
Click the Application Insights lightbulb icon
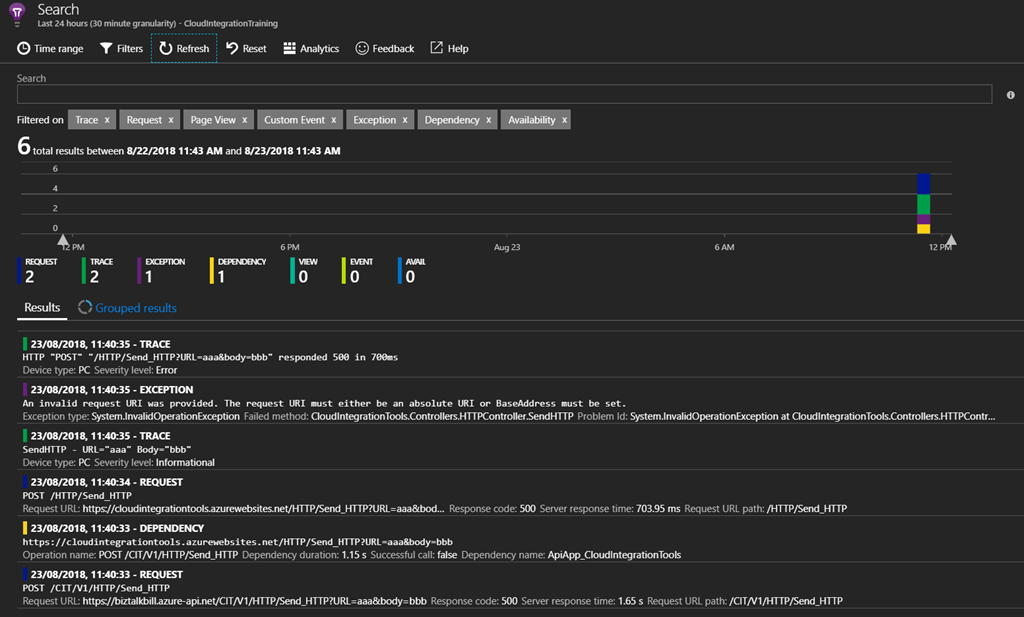pyautogui.click(x=17, y=12)
